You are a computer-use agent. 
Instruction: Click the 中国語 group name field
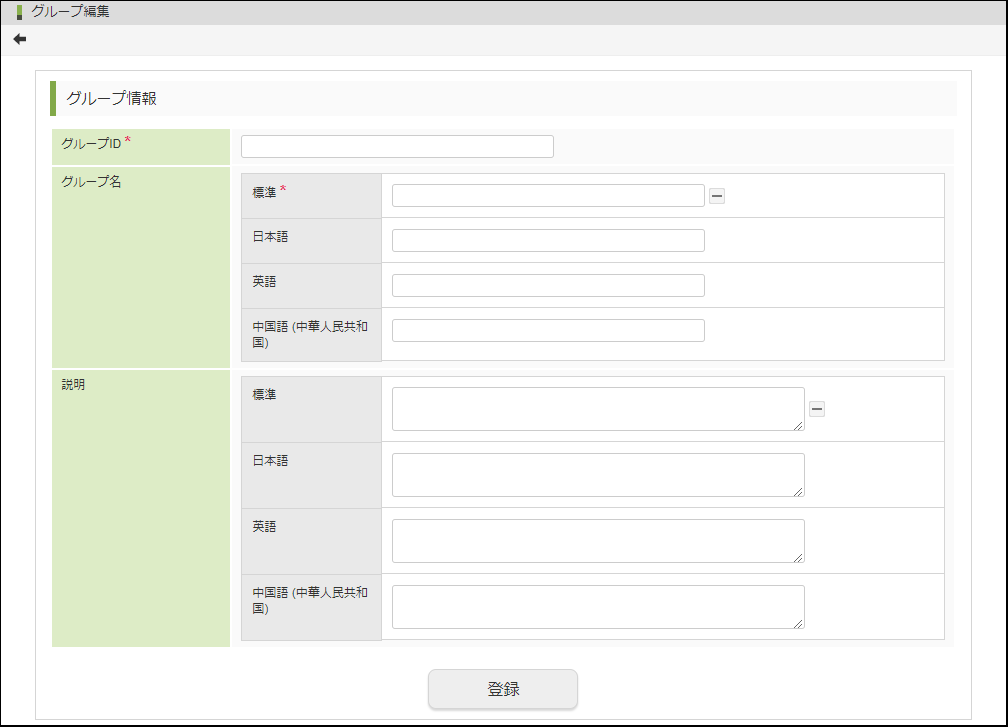tap(548, 330)
